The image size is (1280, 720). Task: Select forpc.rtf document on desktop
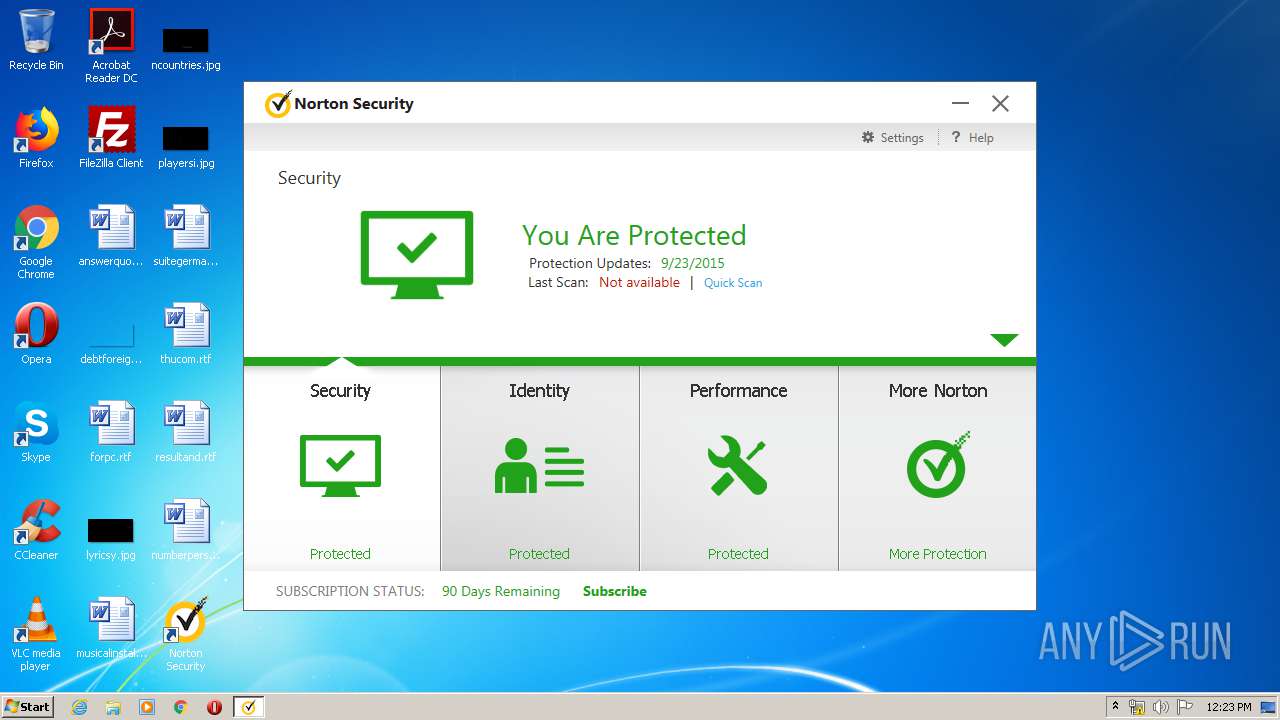[111, 433]
